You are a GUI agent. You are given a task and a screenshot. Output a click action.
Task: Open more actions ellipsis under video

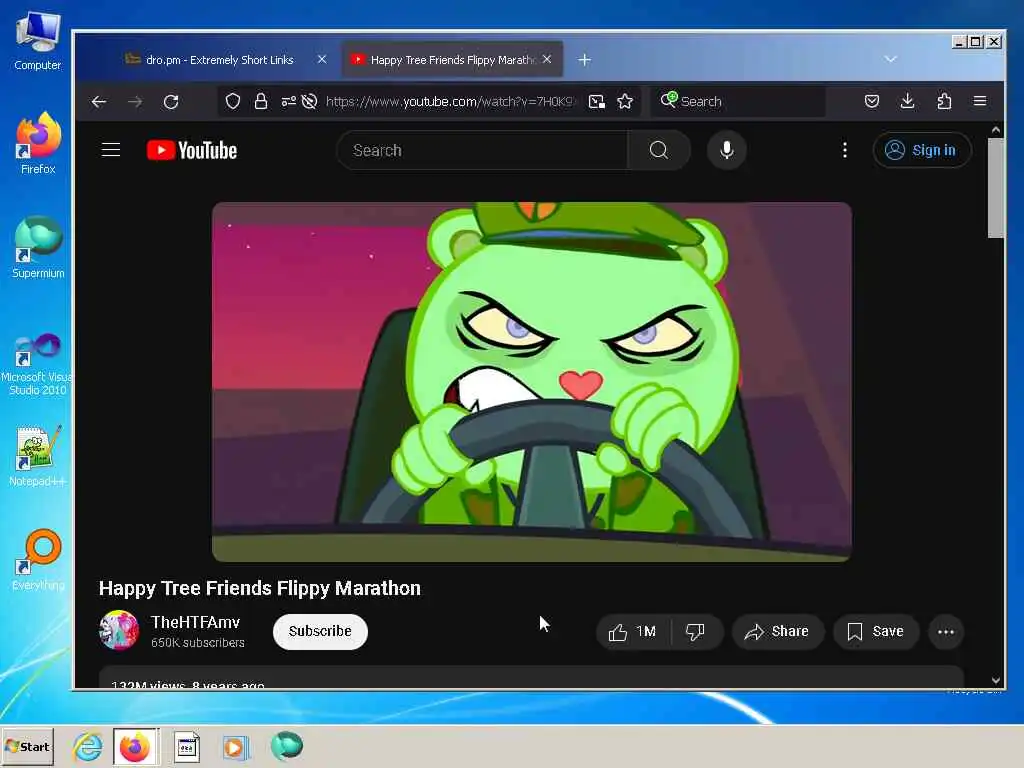pos(946,632)
